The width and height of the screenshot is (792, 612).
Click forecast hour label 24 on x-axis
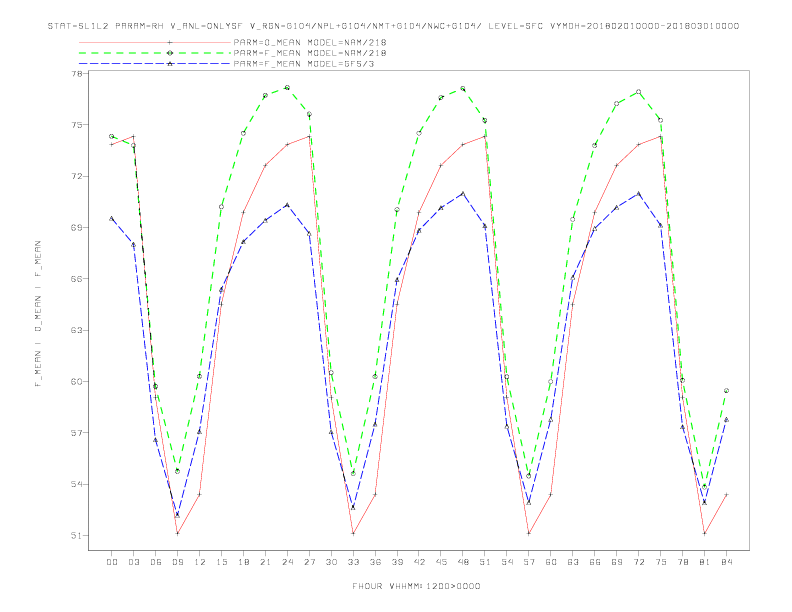coord(287,562)
